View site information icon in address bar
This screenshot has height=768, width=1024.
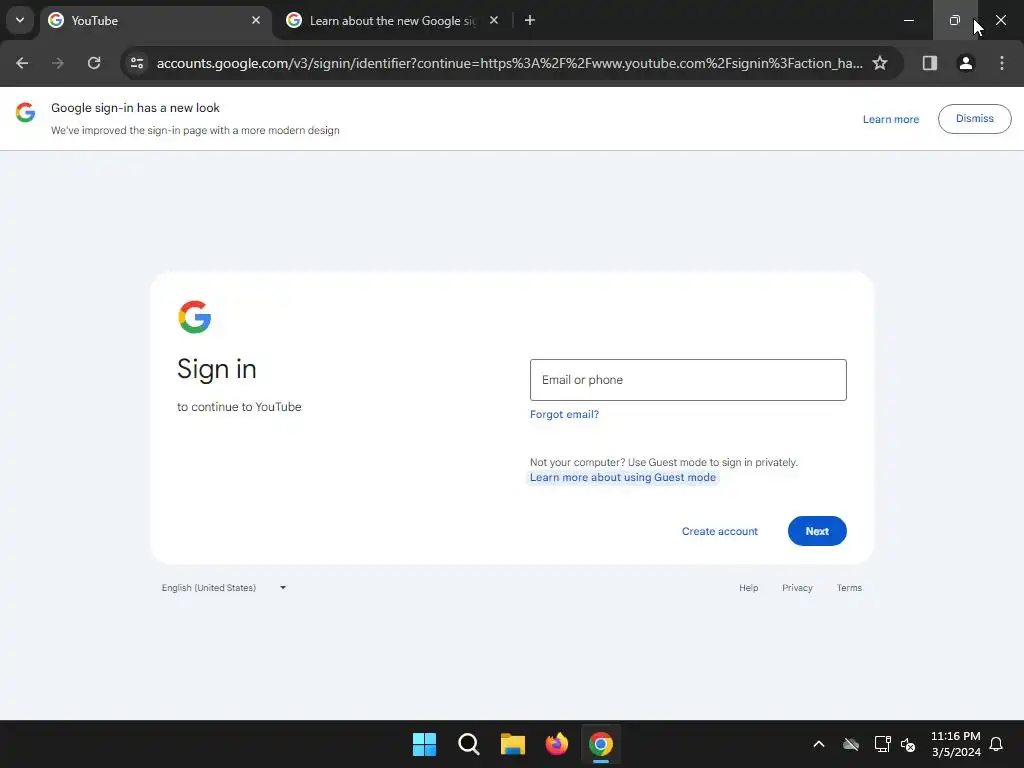[137, 63]
